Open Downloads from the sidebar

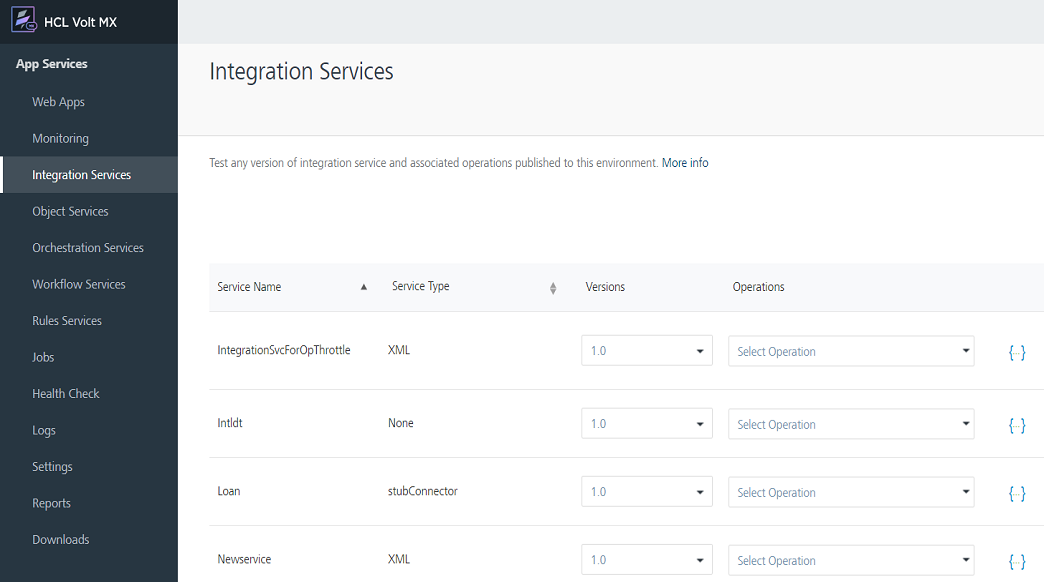coord(61,540)
